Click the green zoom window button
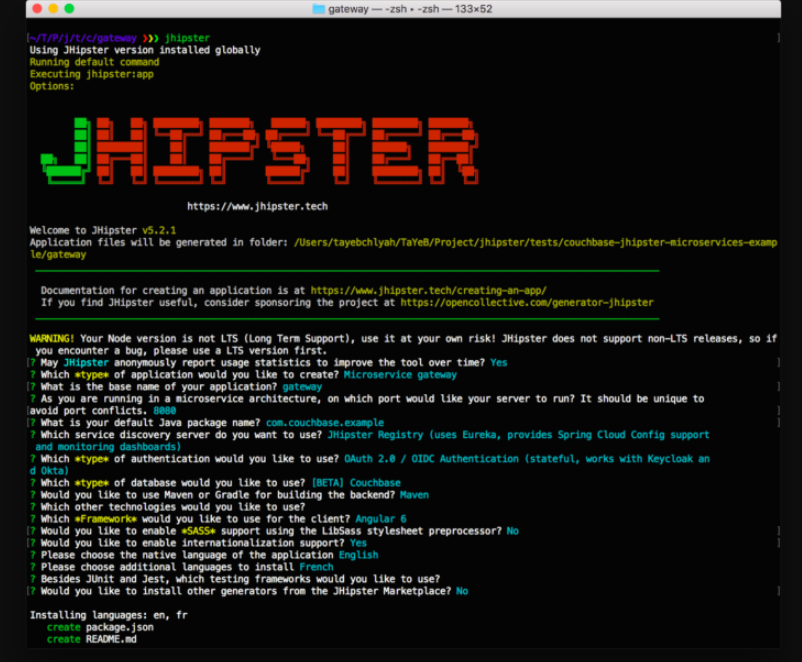The height and width of the screenshot is (662, 802). 70,9
